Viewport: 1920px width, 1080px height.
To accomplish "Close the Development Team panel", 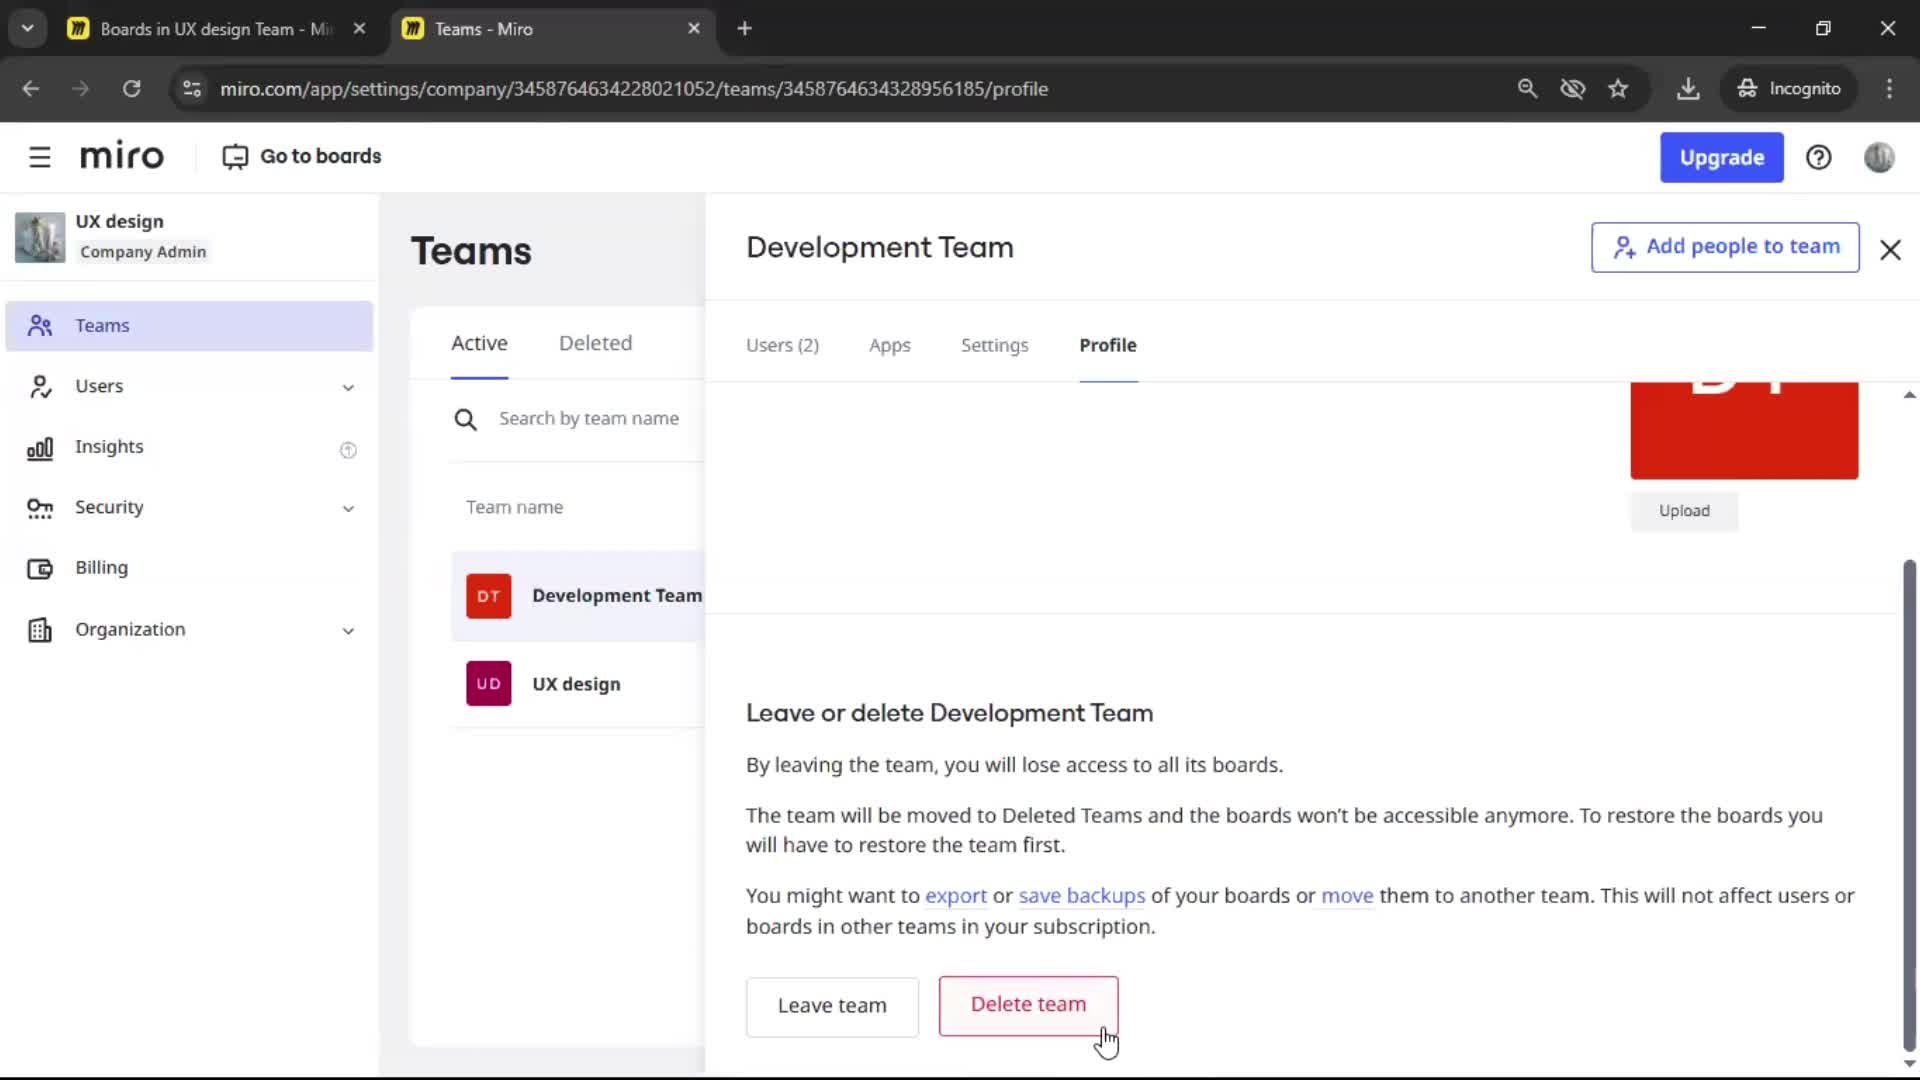I will tap(1890, 249).
